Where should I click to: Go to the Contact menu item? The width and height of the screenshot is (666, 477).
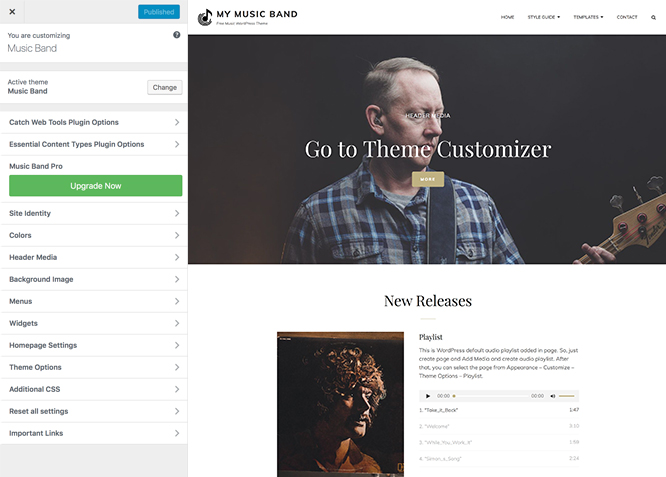coord(627,17)
